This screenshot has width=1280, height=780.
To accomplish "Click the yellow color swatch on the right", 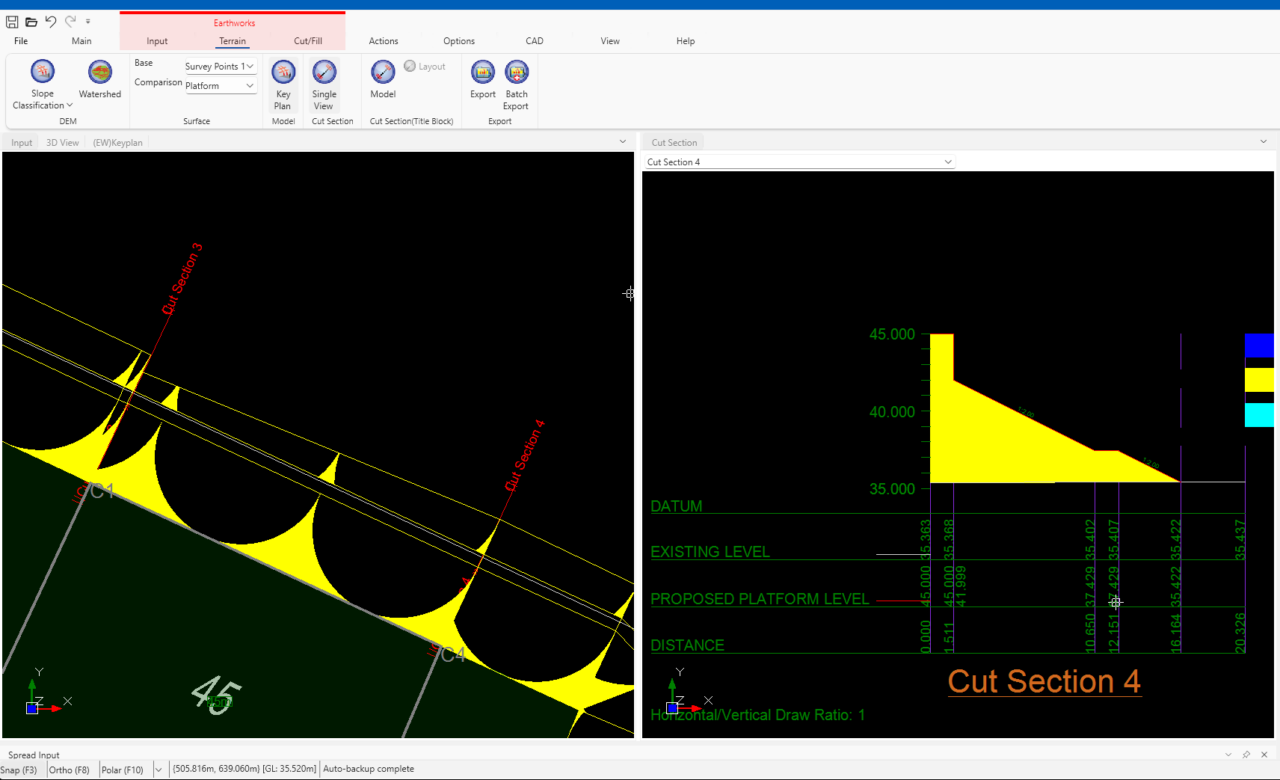I will 1259,380.
